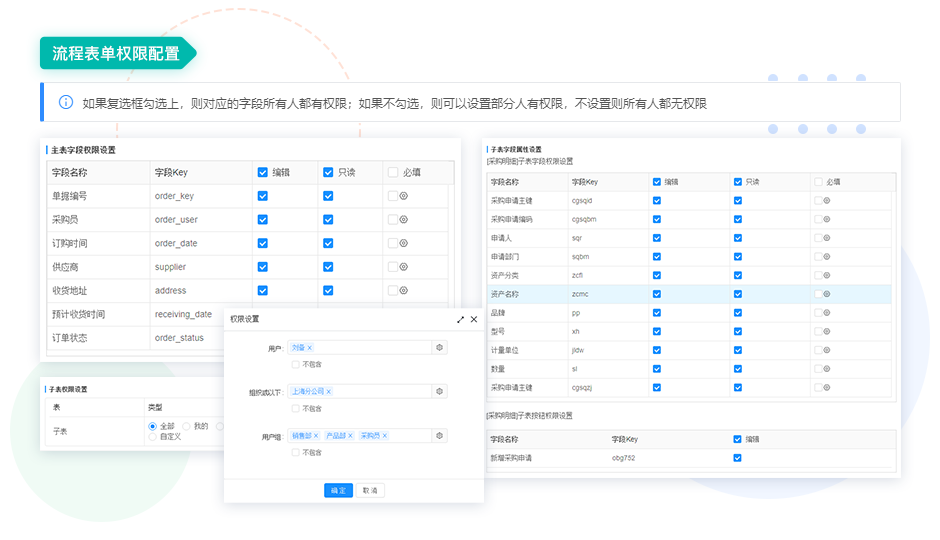Check 不包含 under the 组织或以下 field
Screen dimensions: 940x540
[x=296, y=409]
